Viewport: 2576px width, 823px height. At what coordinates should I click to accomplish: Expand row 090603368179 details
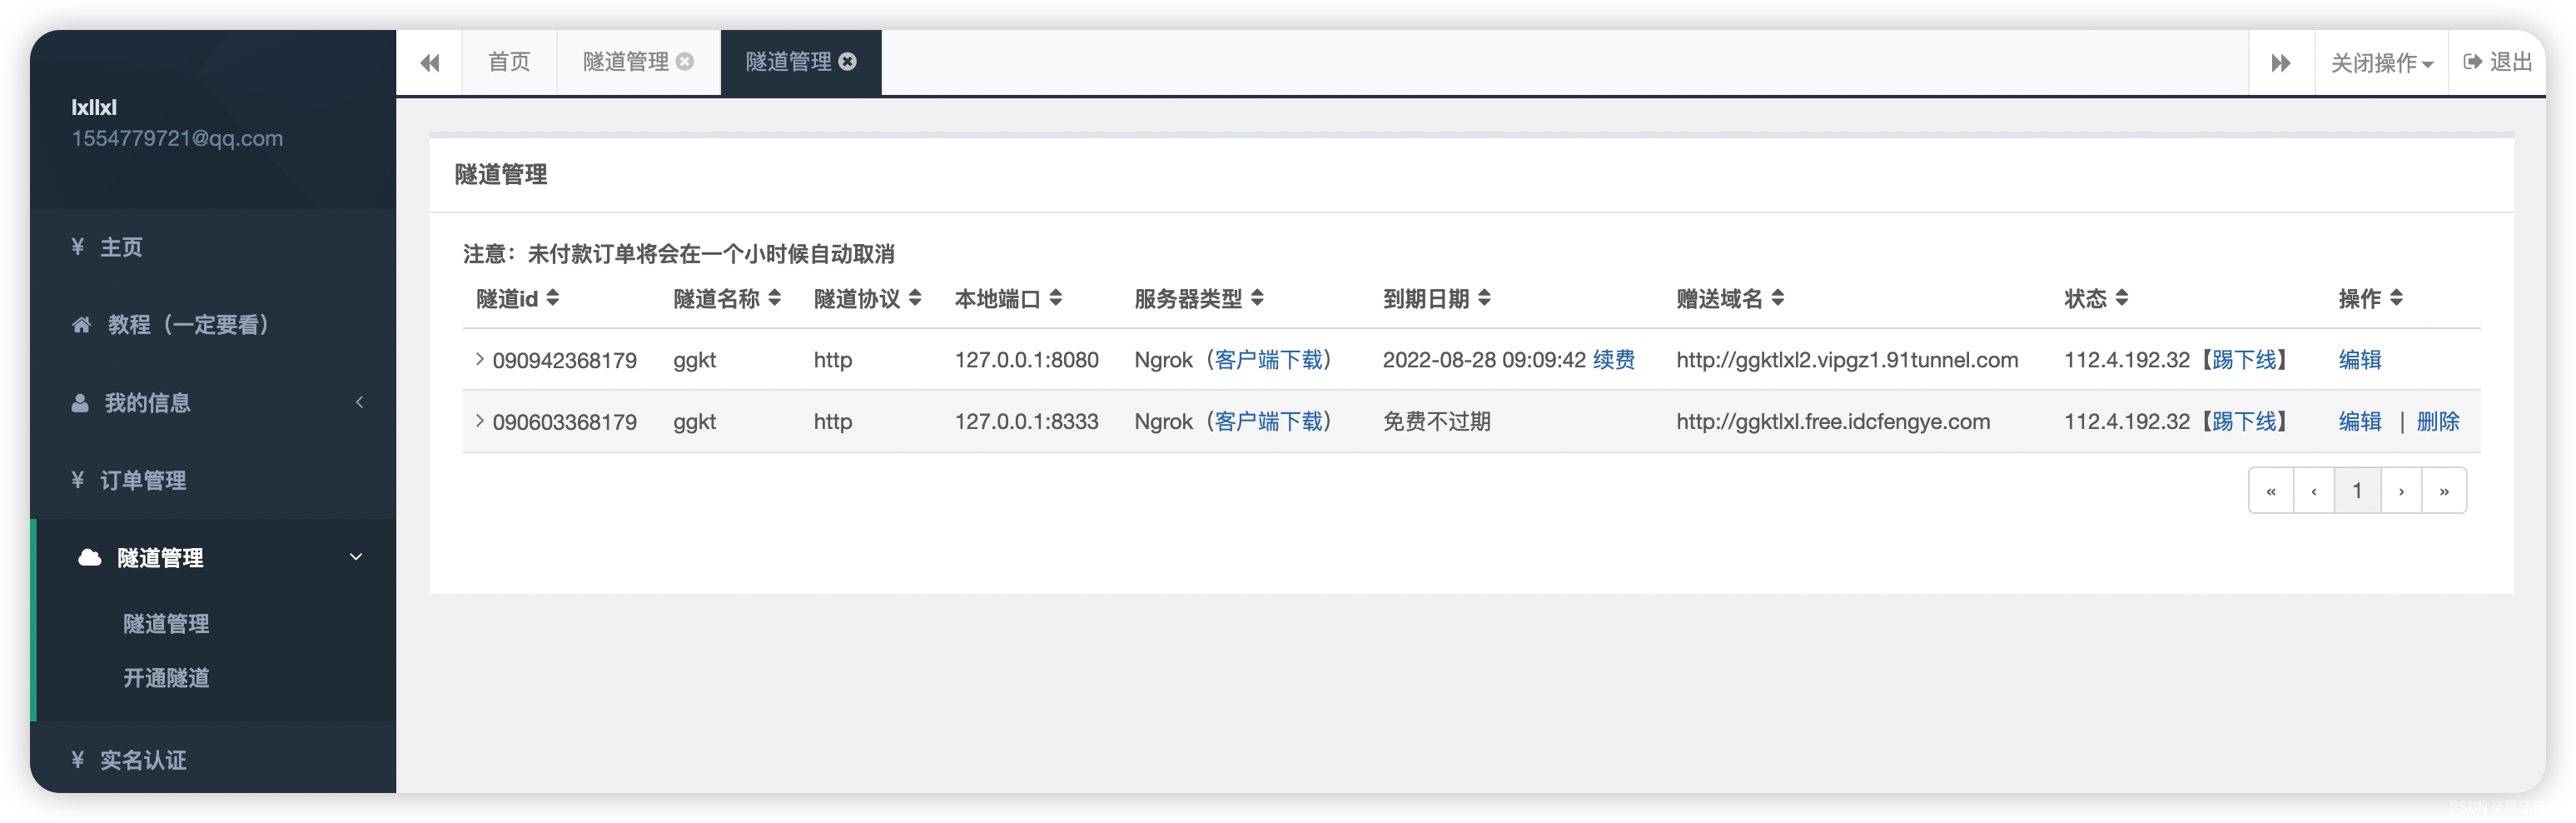479,421
